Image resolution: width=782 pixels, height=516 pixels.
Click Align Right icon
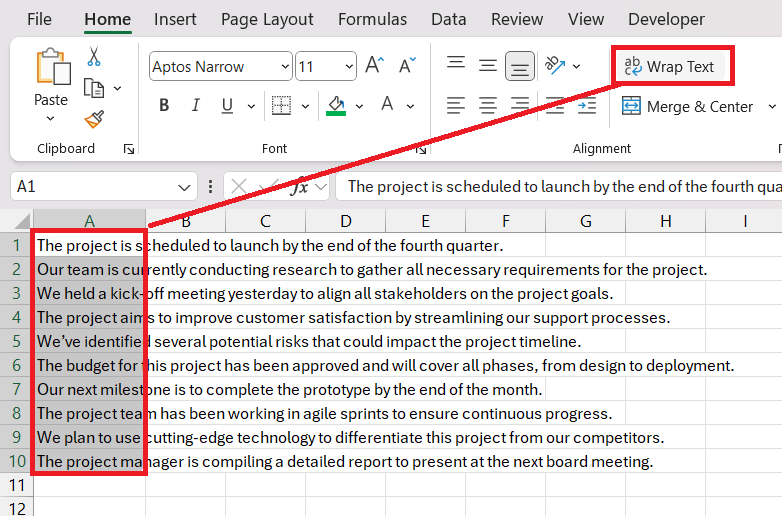520,106
